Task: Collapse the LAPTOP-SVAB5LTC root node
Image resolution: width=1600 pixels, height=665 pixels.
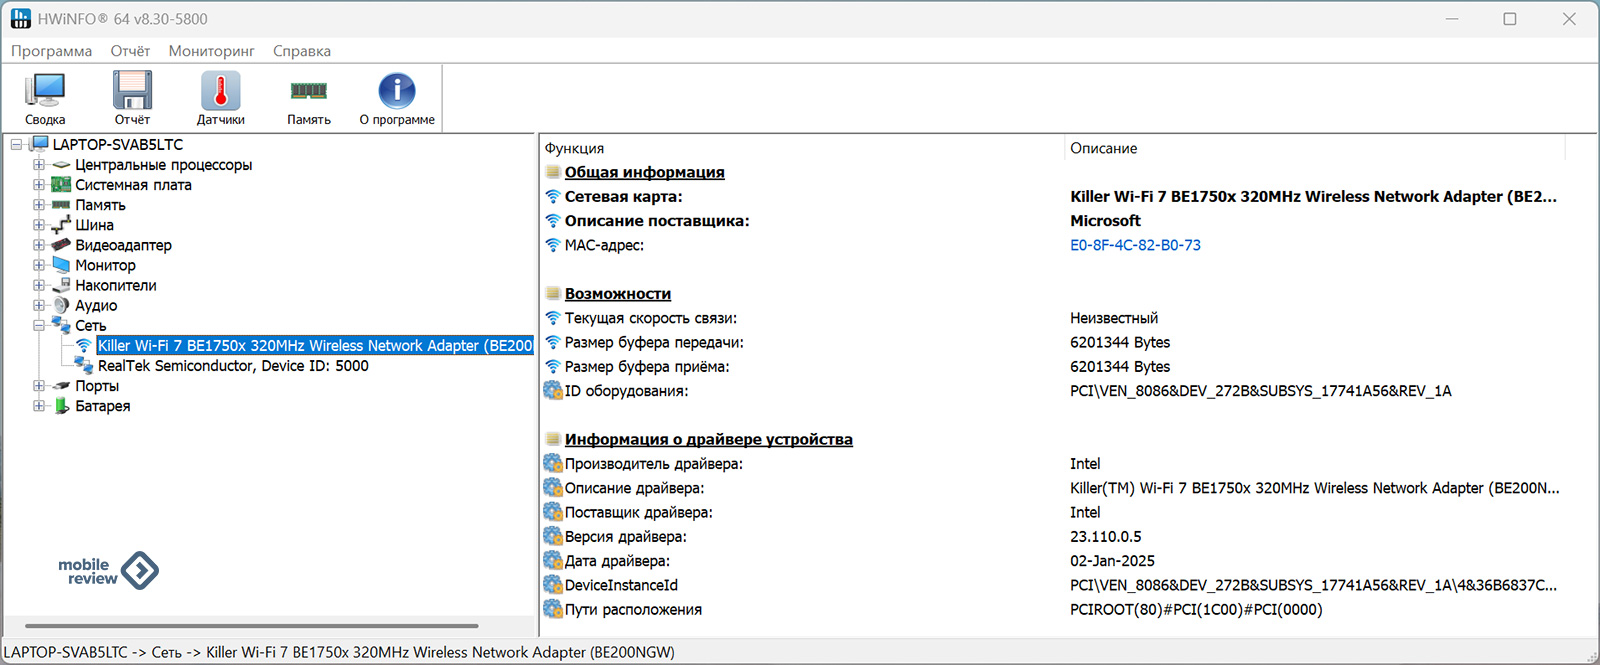Action: tap(17, 145)
